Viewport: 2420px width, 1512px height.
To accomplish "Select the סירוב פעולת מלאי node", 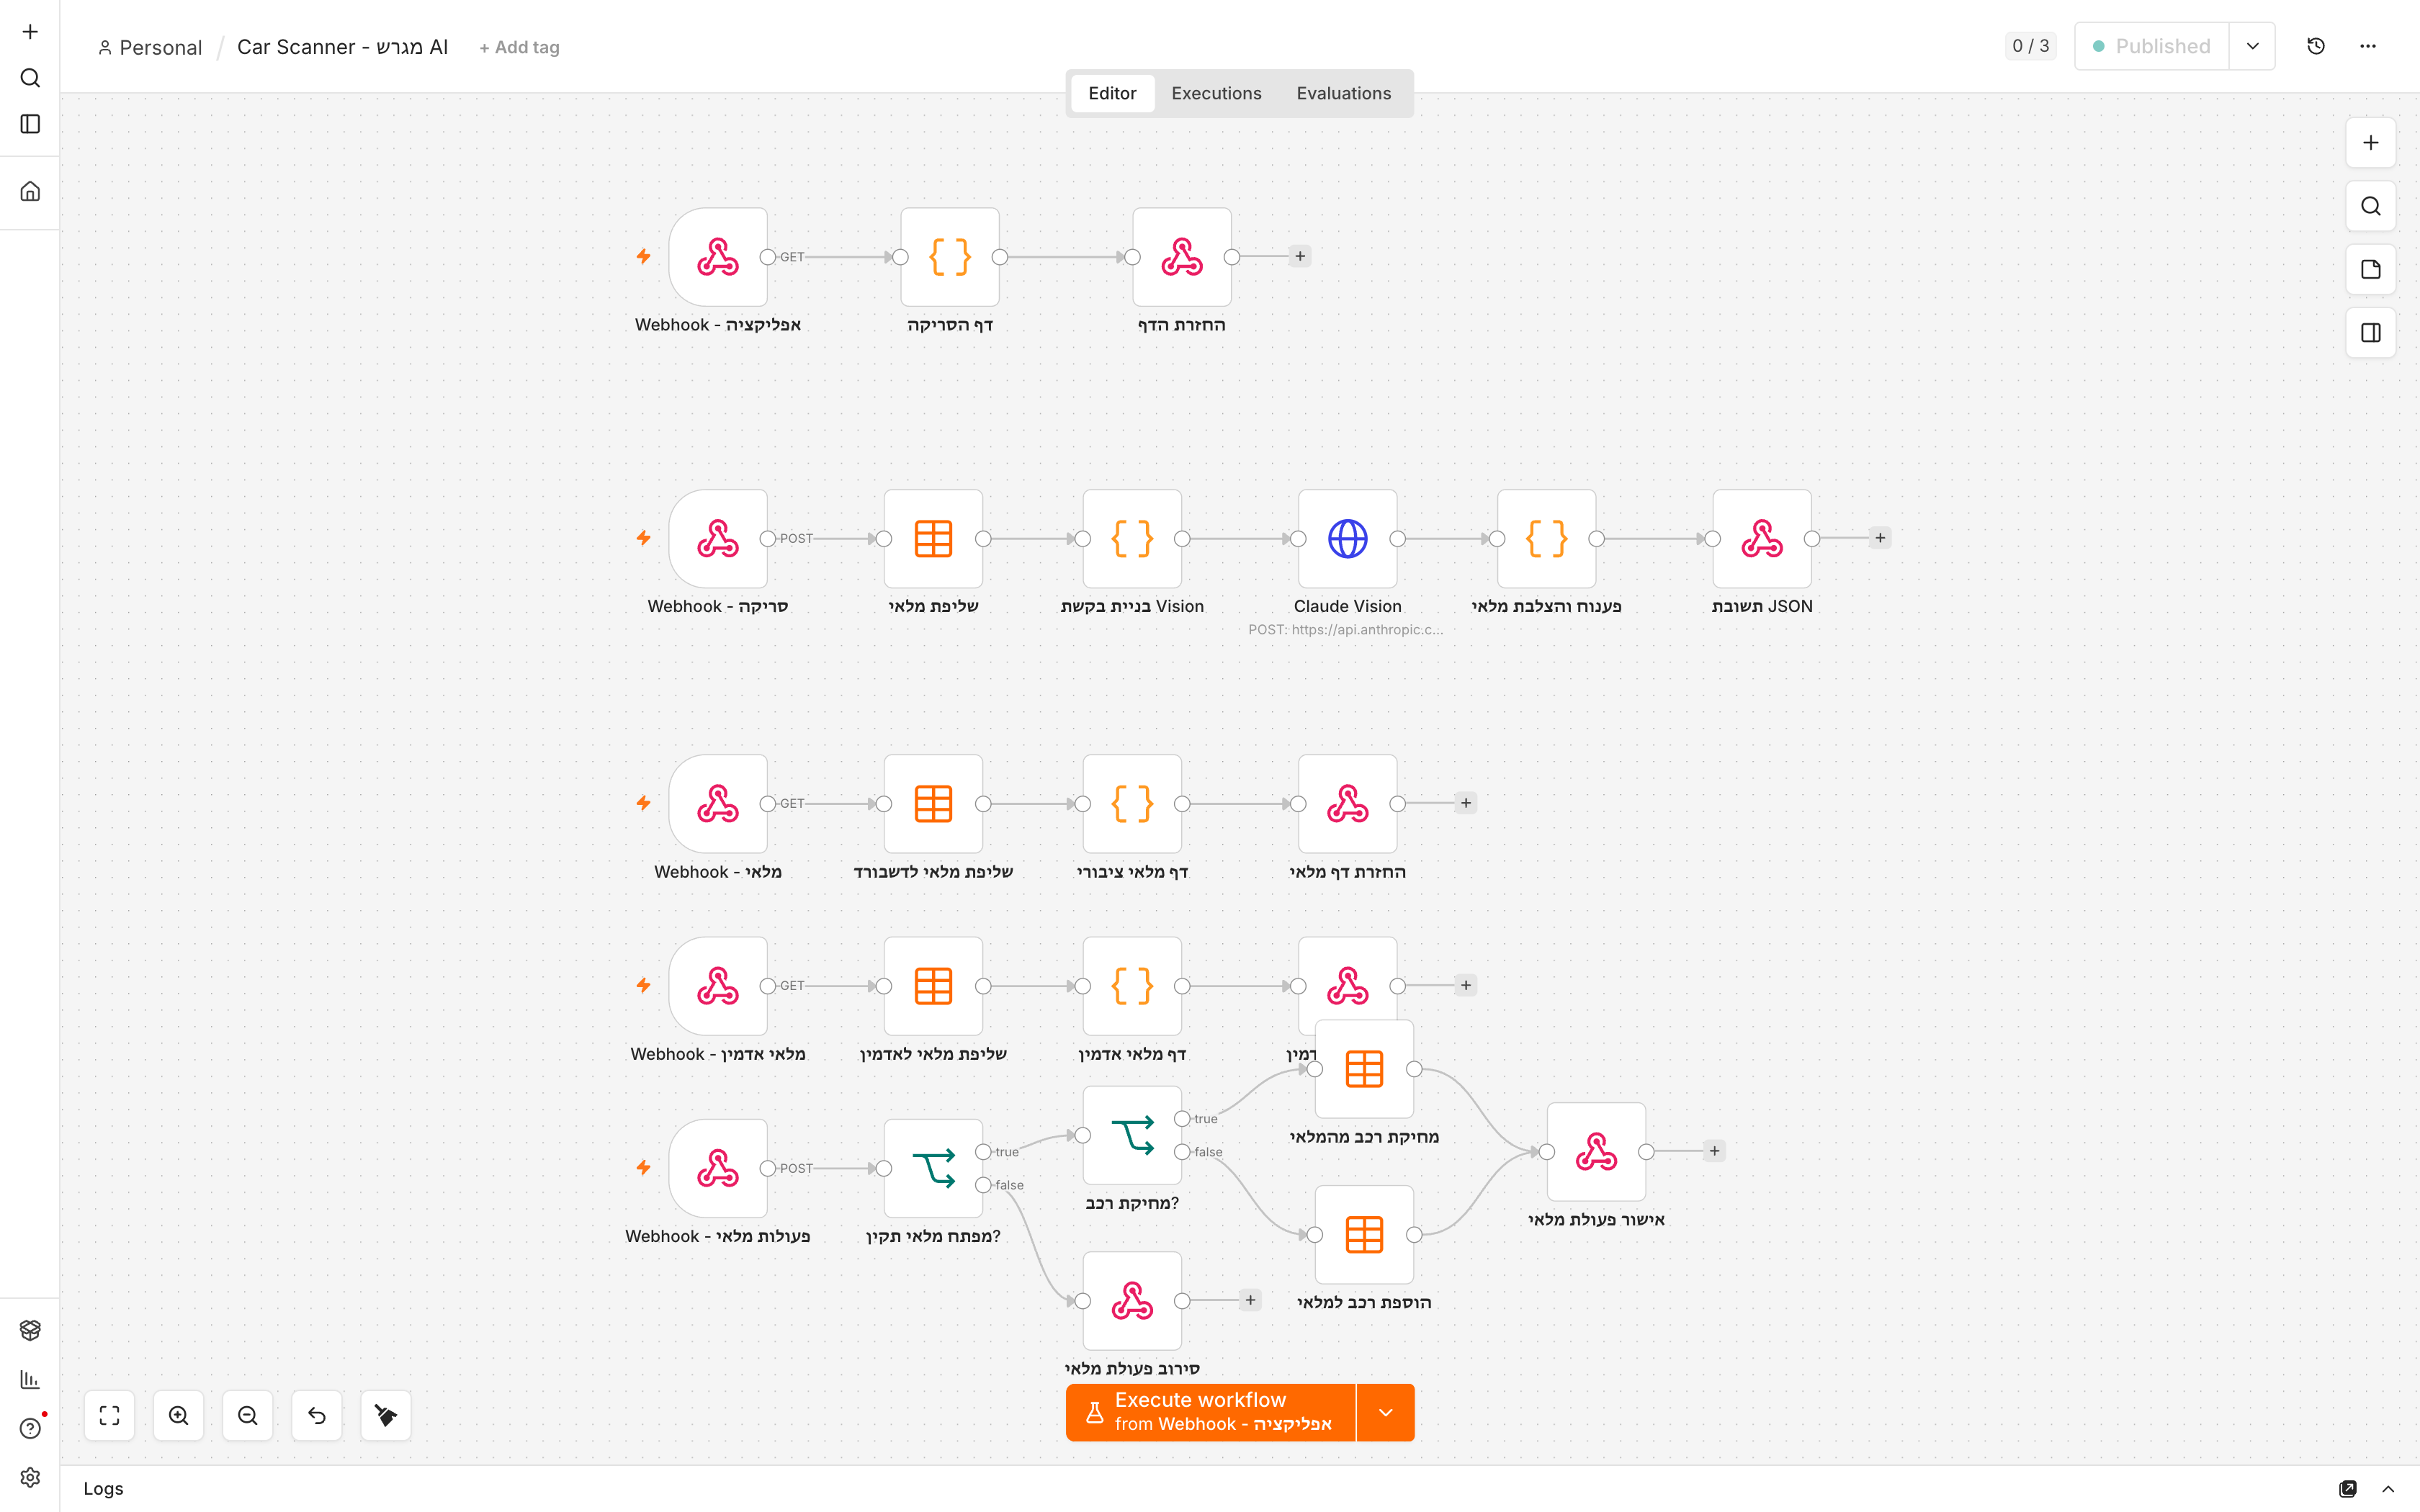I will pyautogui.click(x=1132, y=1300).
